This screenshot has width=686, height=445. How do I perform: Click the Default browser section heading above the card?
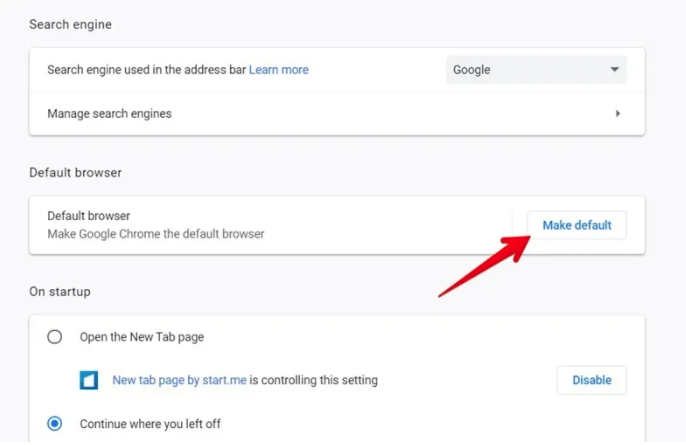pyautogui.click(x=76, y=172)
